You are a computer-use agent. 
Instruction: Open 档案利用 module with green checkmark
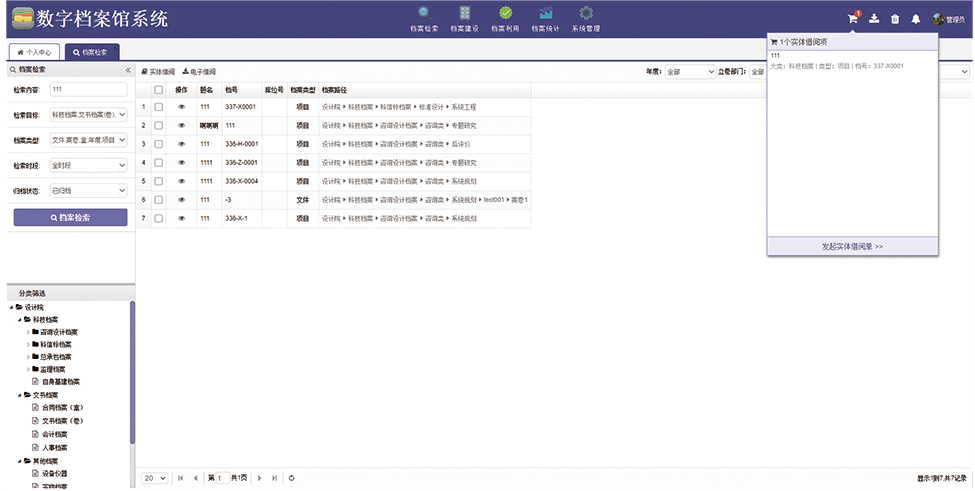point(505,17)
